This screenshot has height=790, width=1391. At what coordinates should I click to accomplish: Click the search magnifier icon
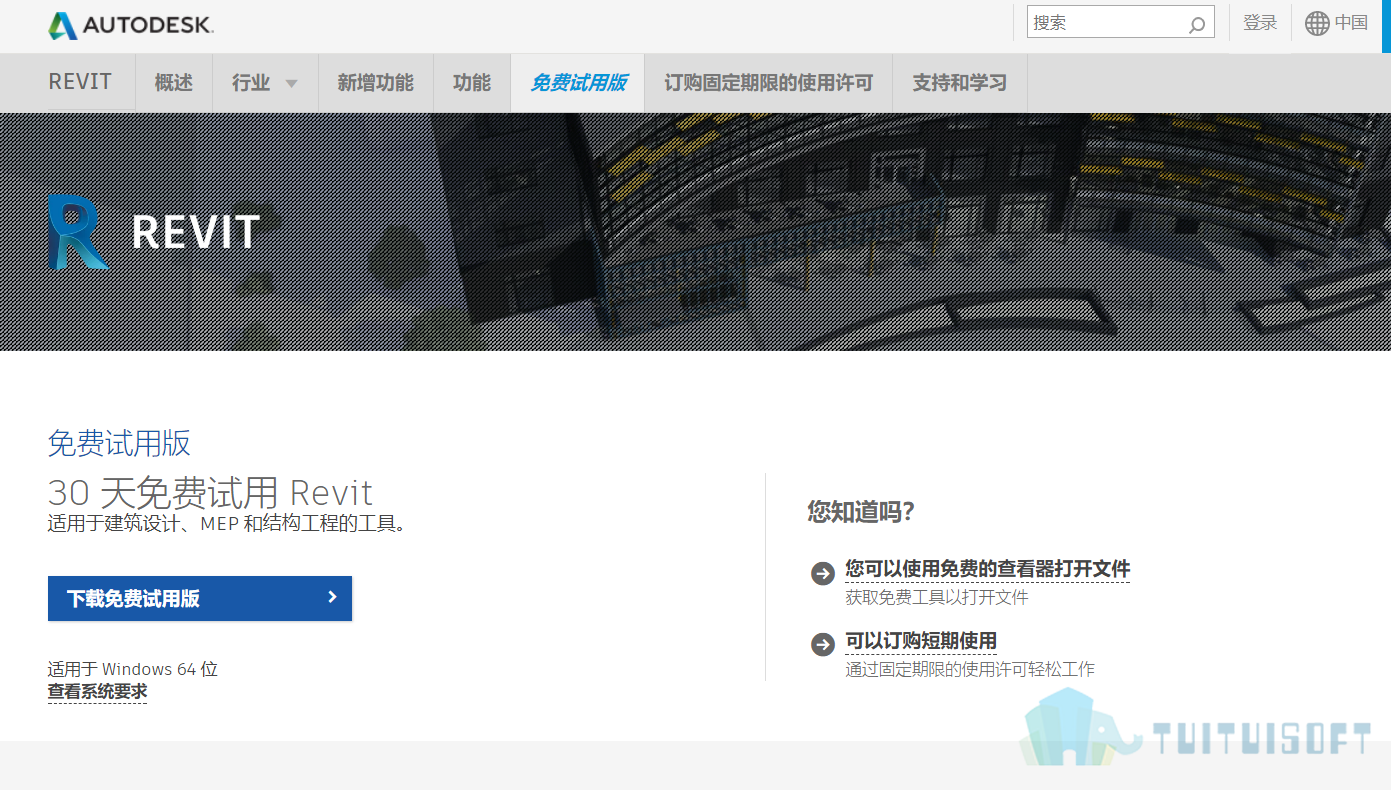pyautogui.click(x=1197, y=24)
